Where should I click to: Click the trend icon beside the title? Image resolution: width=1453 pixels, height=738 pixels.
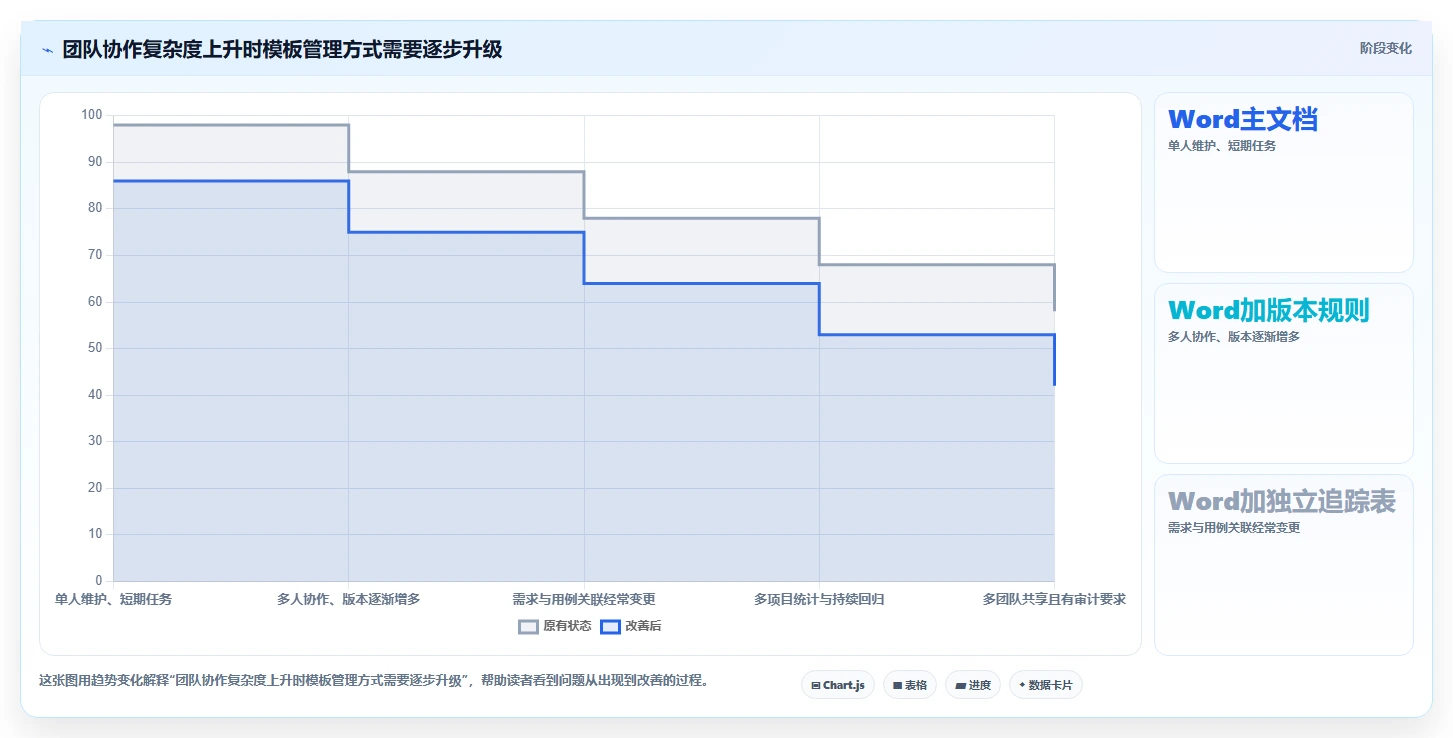point(48,50)
